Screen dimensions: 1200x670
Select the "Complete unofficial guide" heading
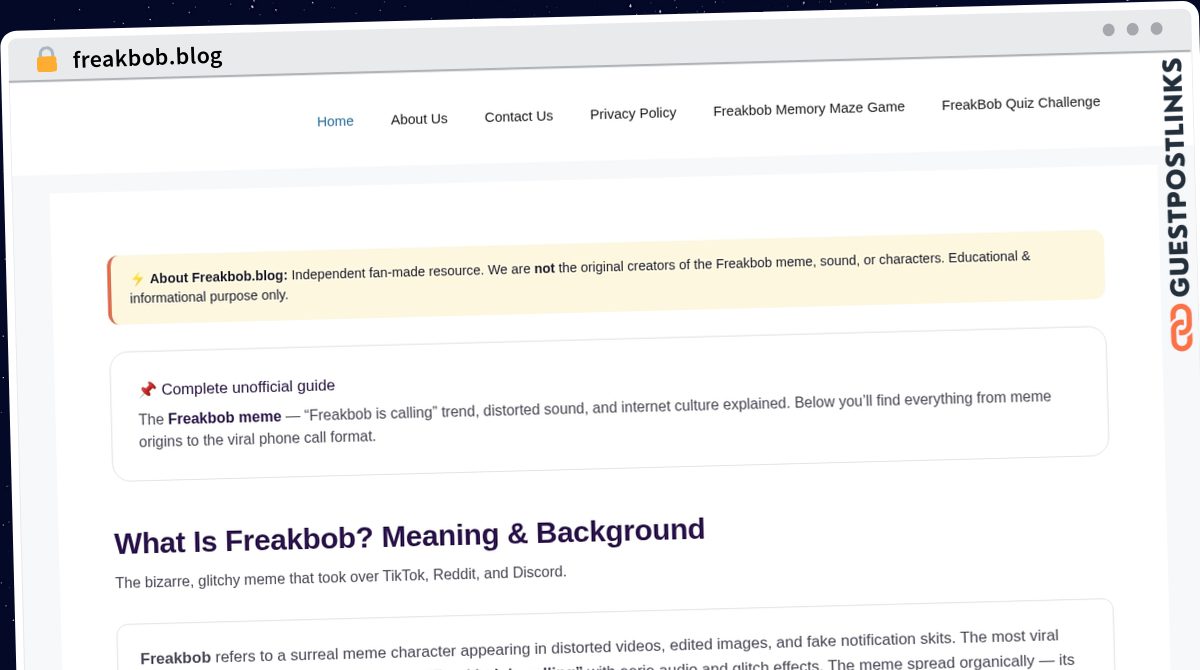pos(248,387)
